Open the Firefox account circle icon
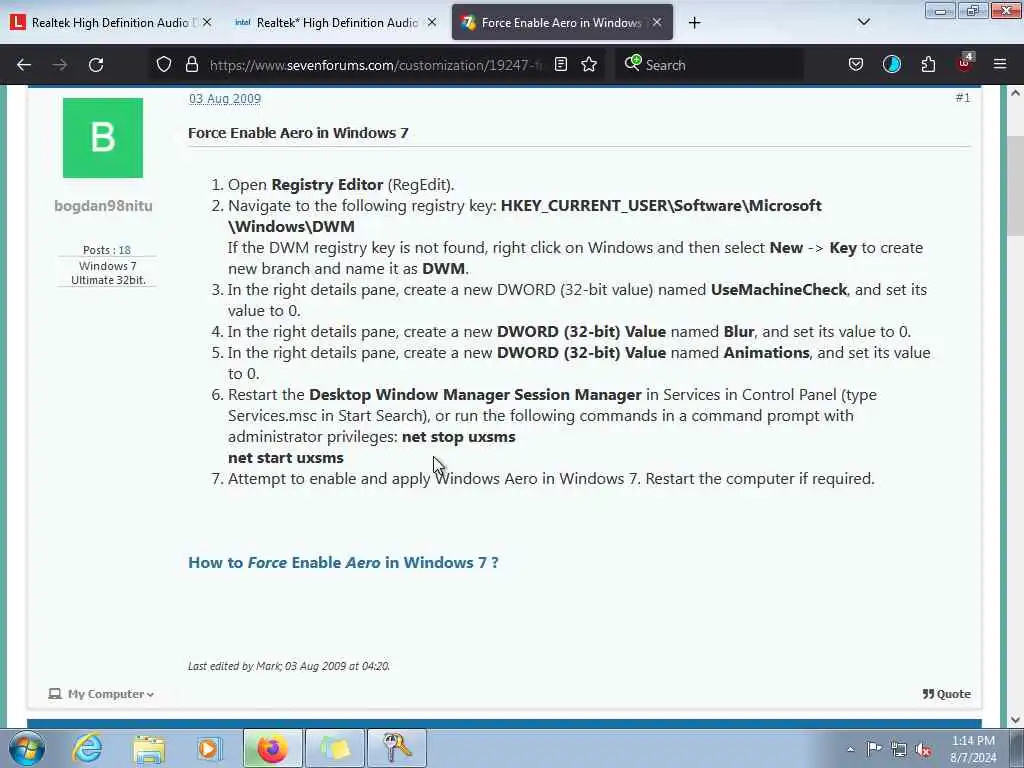 pos(891,64)
